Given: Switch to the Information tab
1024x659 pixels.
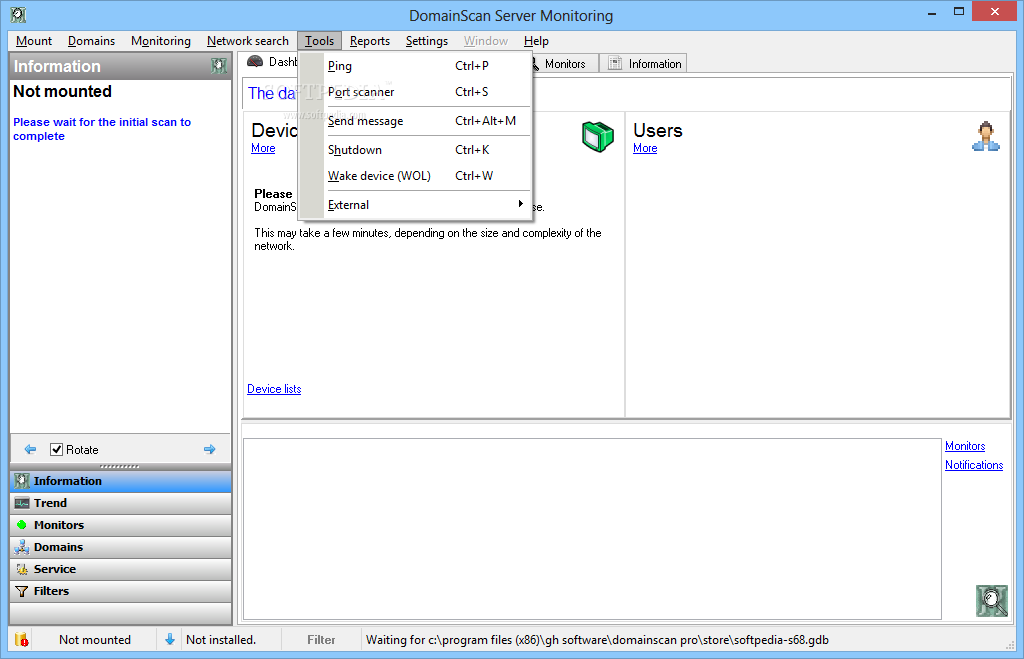Looking at the screenshot, I should pyautogui.click(x=643, y=63).
